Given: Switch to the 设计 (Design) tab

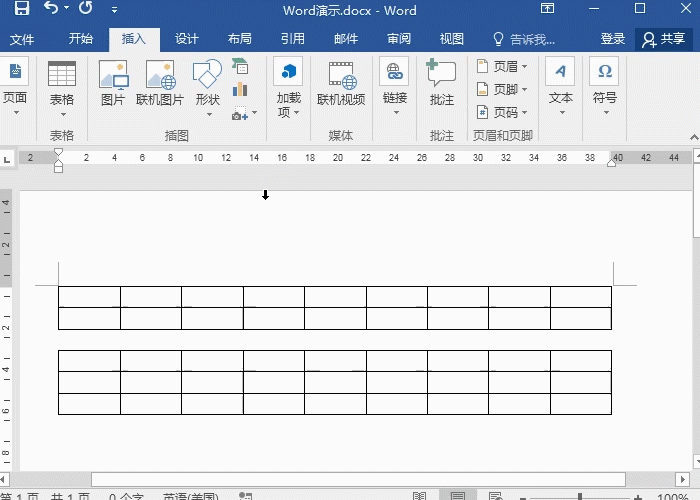Looking at the screenshot, I should [x=187, y=39].
